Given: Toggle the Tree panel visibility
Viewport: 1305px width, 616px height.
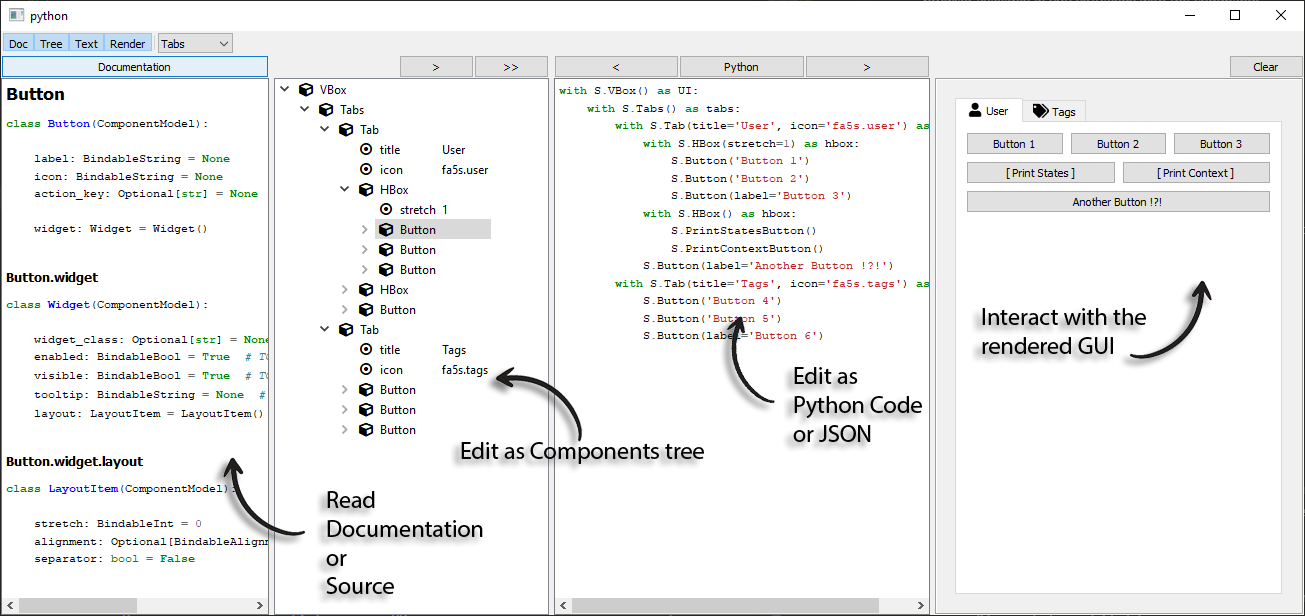Looking at the screenshot, I should pyautogui.click(x=51, y=44).
